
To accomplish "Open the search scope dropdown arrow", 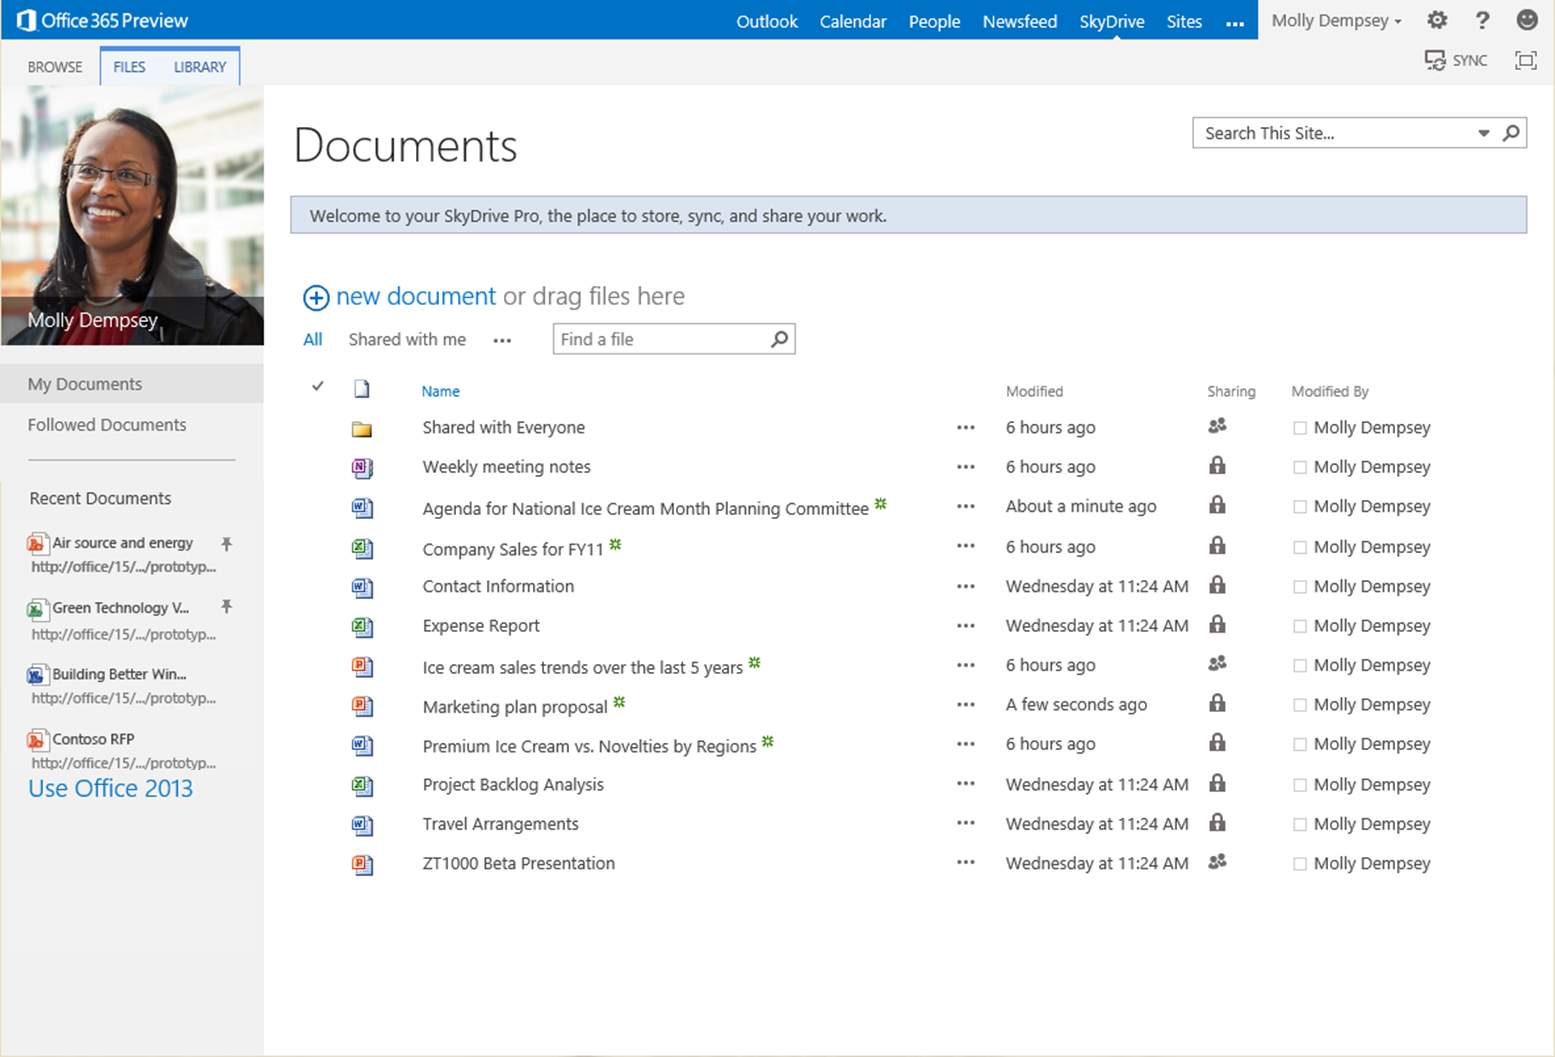I will (1484, 133).
